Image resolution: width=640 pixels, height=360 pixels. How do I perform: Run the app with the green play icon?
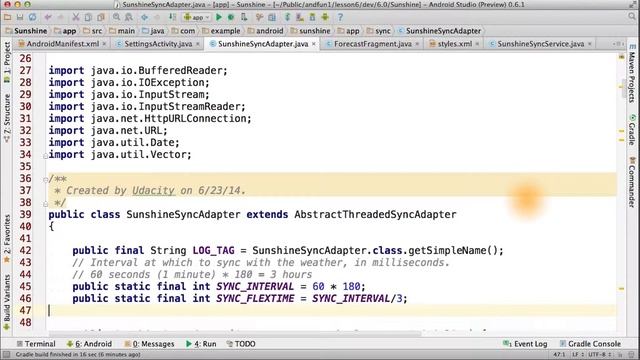click(219, 17)
